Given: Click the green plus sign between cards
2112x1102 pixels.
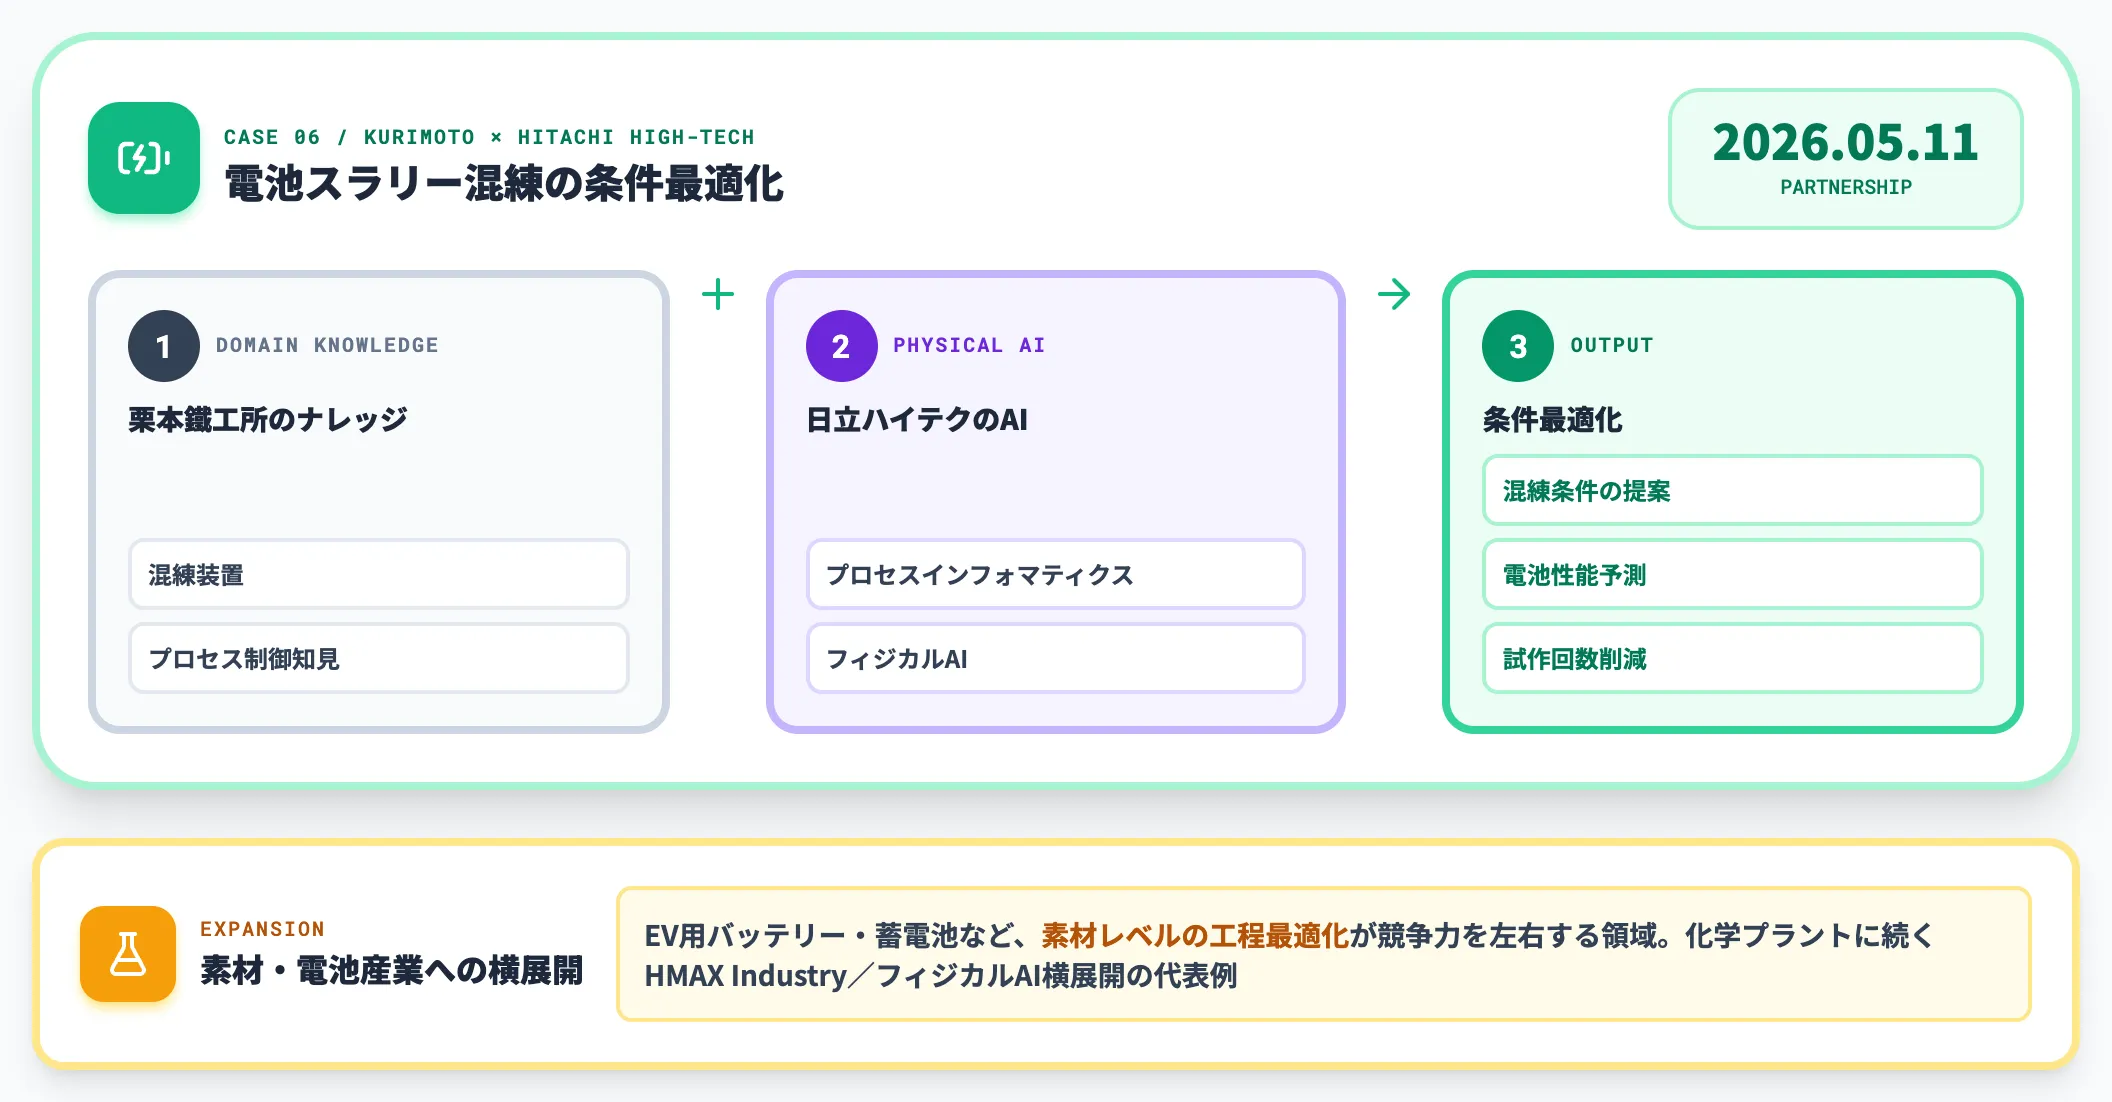Looking at the screenshot, I should pos(718,294).
